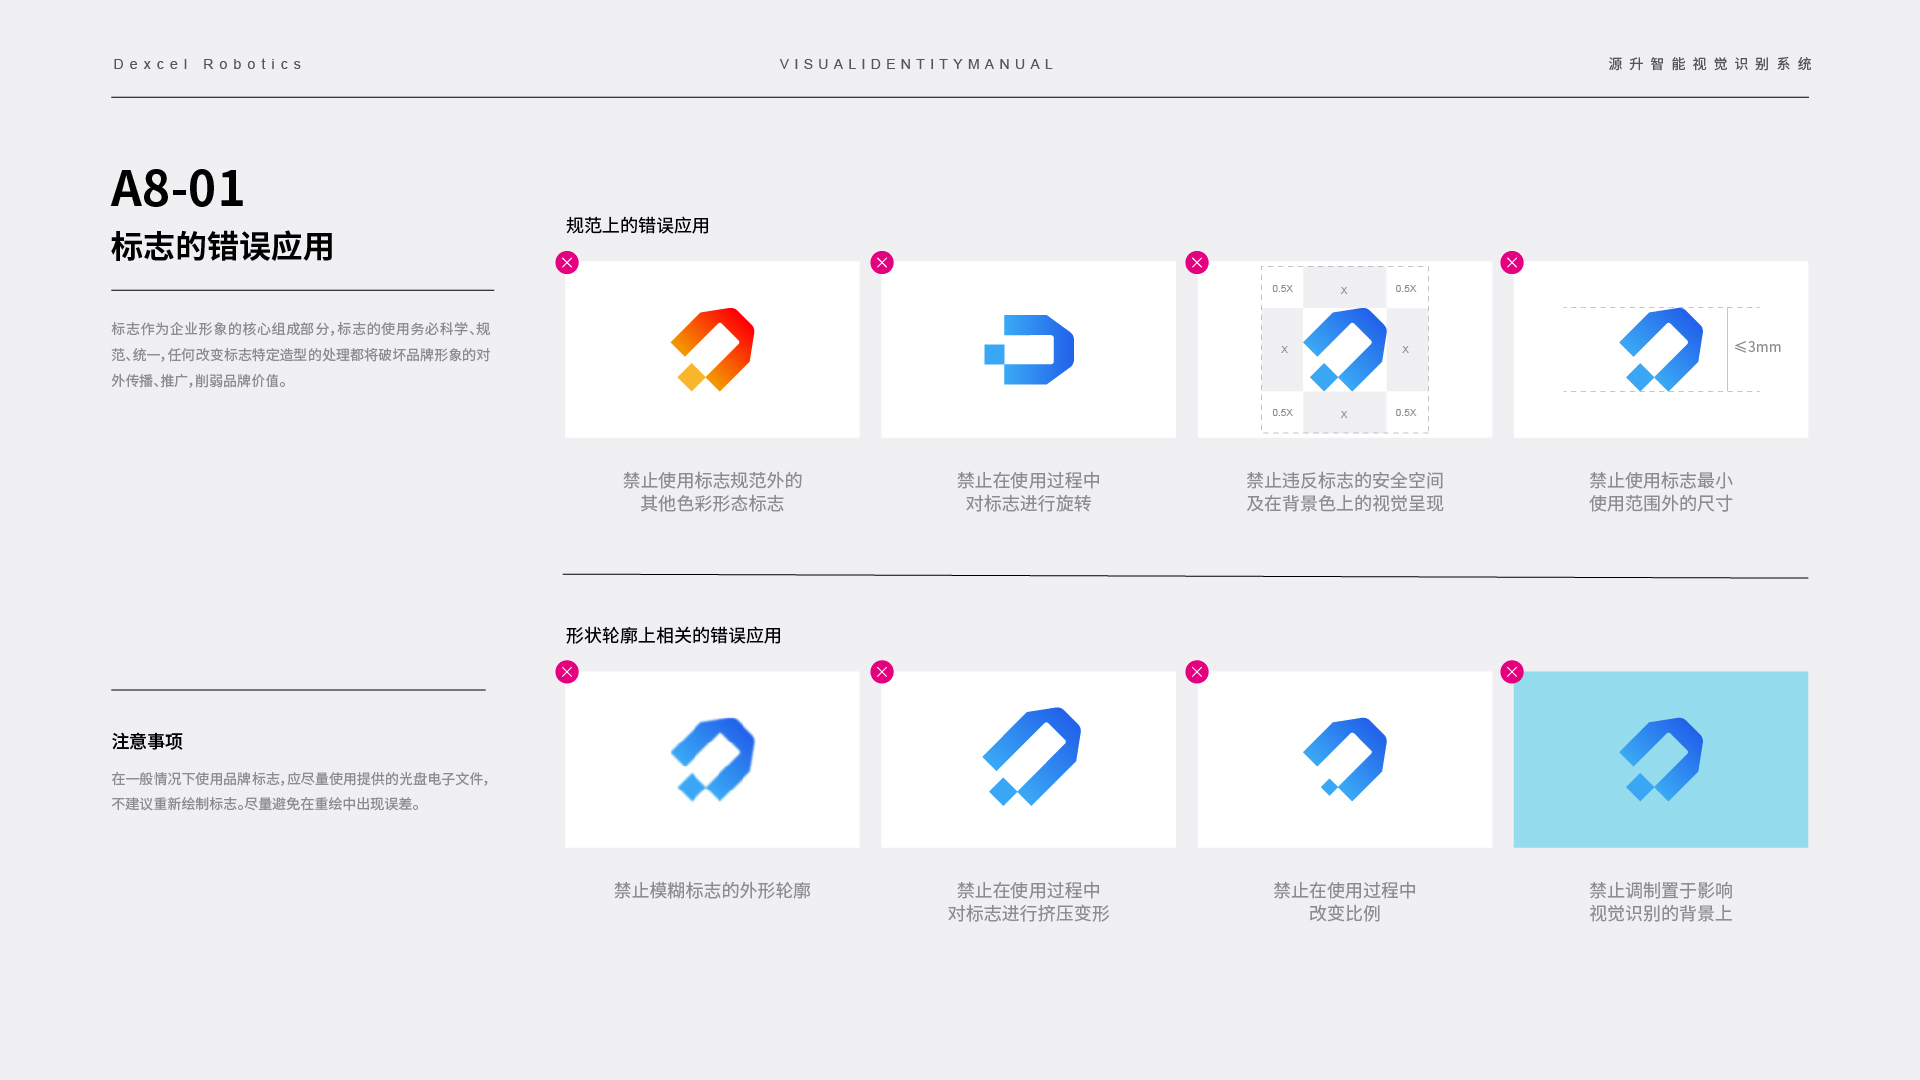The width and height of the screenshot is (1920, 1080).
Task: Click the changed-proportion logo
Action: pos(1344,759)
